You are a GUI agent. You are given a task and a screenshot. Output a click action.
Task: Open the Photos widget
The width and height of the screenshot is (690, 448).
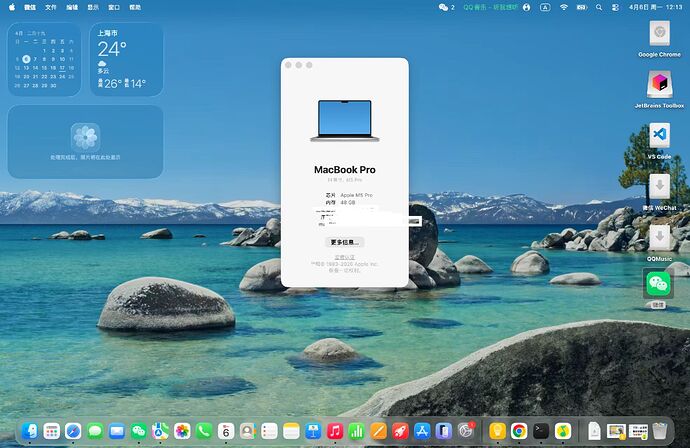(85, 142)
